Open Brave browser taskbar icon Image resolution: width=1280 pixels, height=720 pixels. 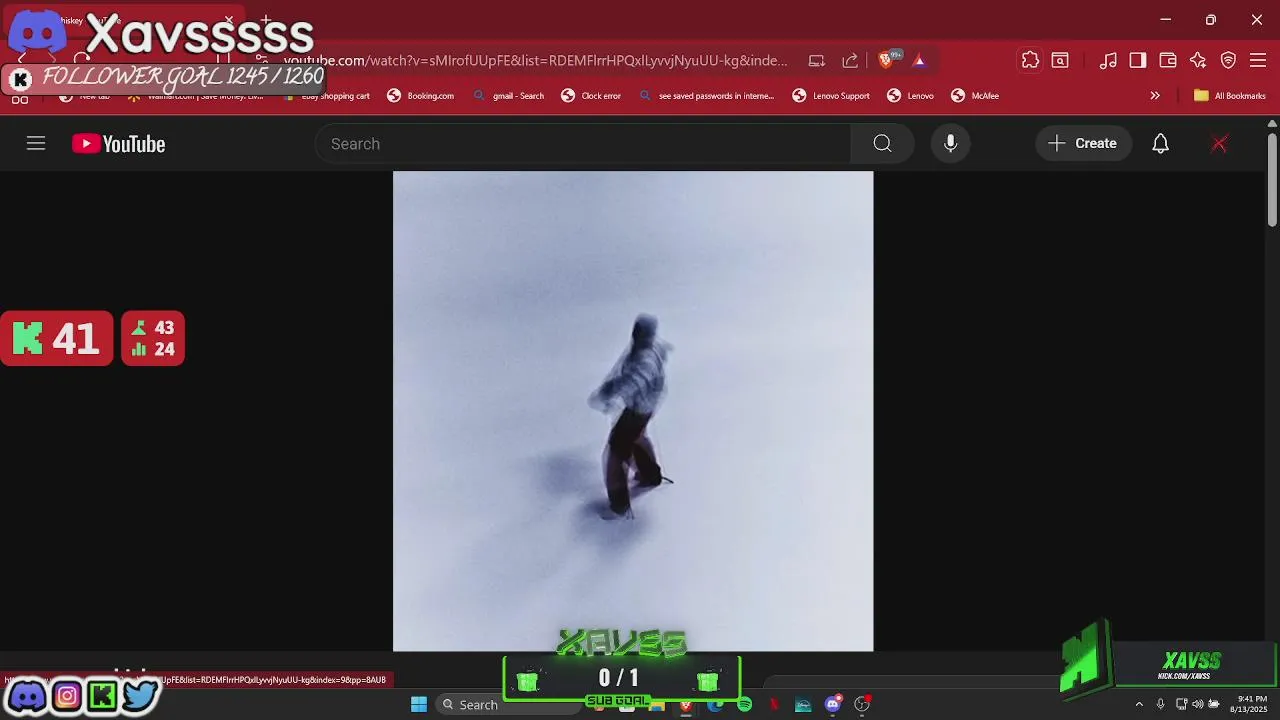686,706
